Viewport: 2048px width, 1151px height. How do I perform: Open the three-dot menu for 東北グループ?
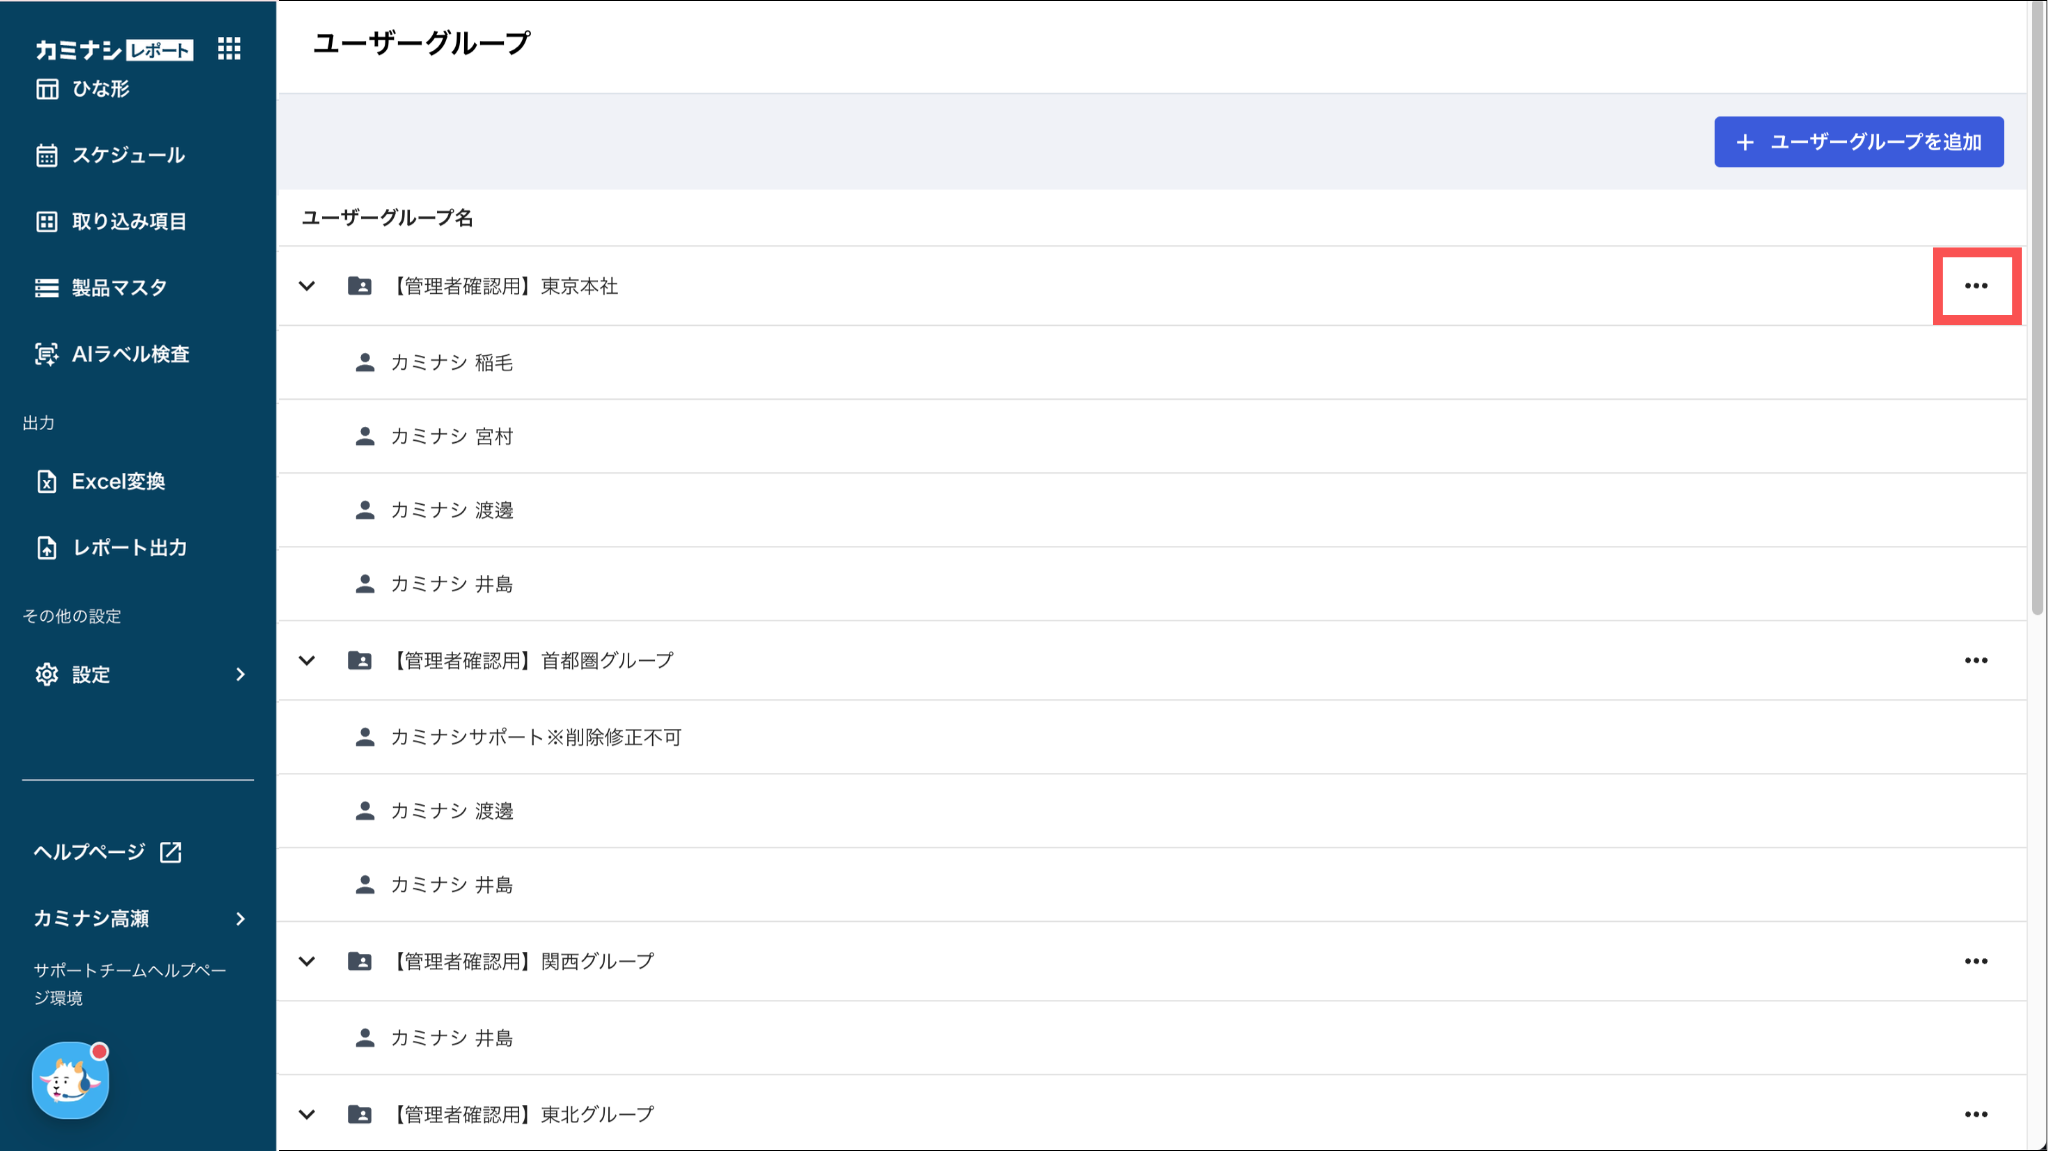click(1976, 1114)
